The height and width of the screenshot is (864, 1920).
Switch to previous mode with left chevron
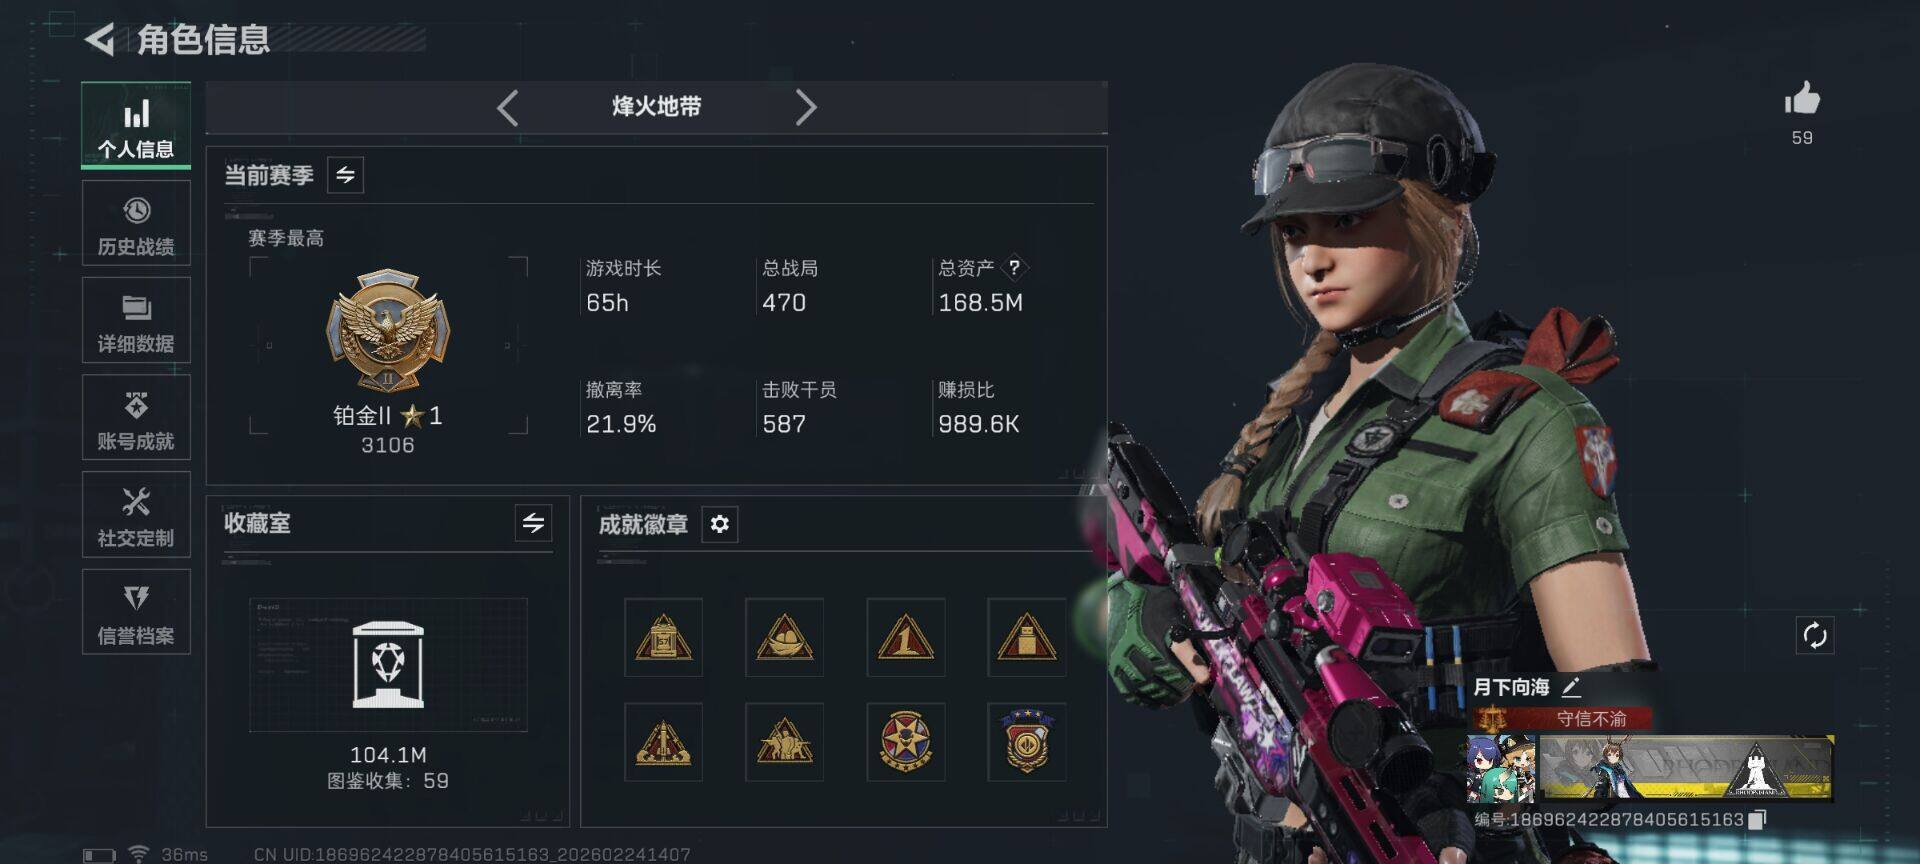tap(508, 107)
